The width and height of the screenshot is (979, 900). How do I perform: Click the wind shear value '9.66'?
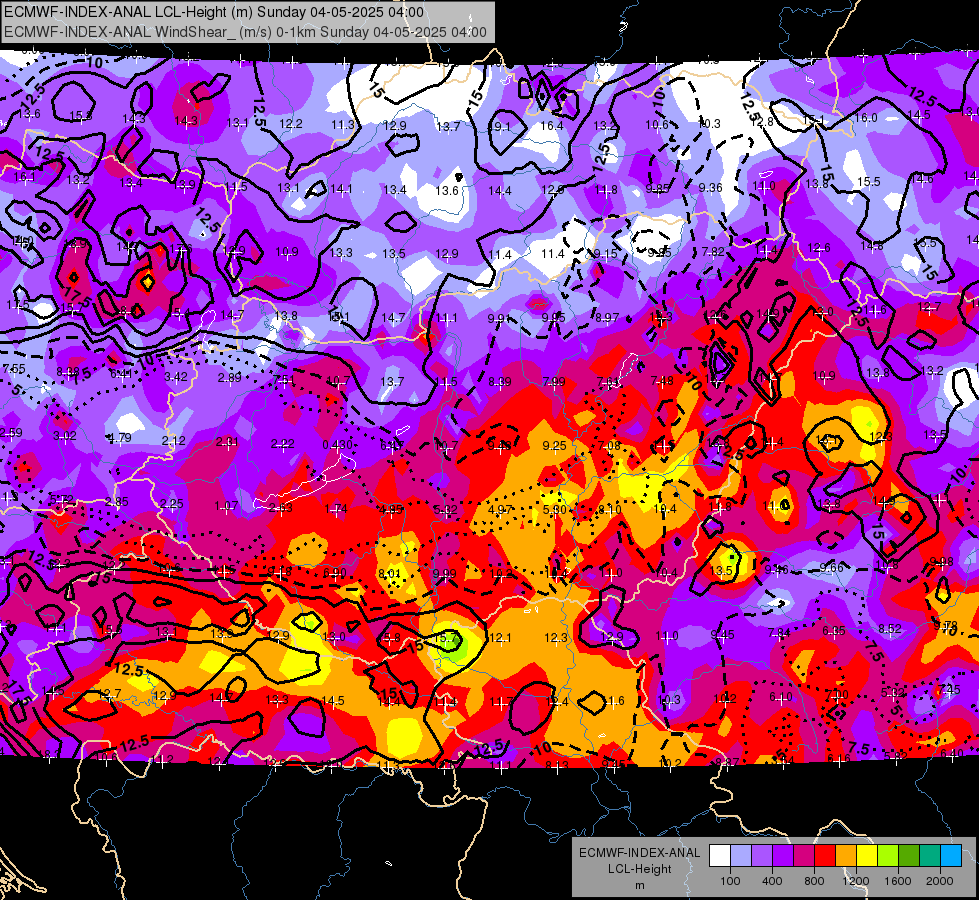pyautogui.click(x=831, y=567)
